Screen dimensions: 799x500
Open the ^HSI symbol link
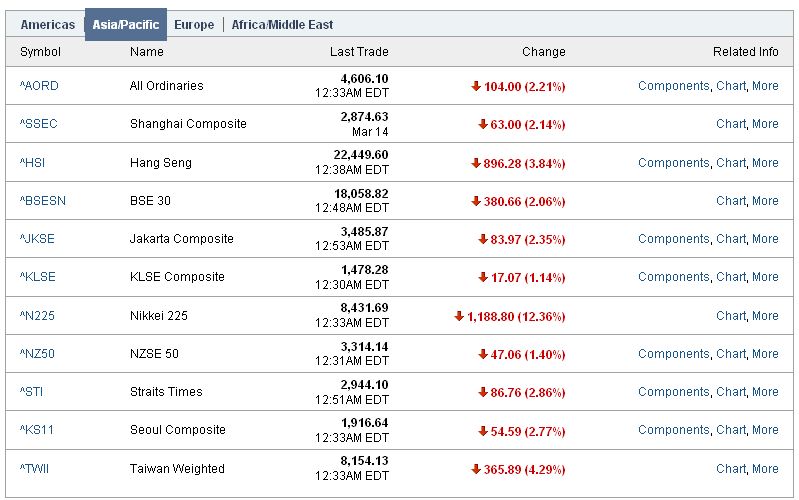click(x=33, y=163)
